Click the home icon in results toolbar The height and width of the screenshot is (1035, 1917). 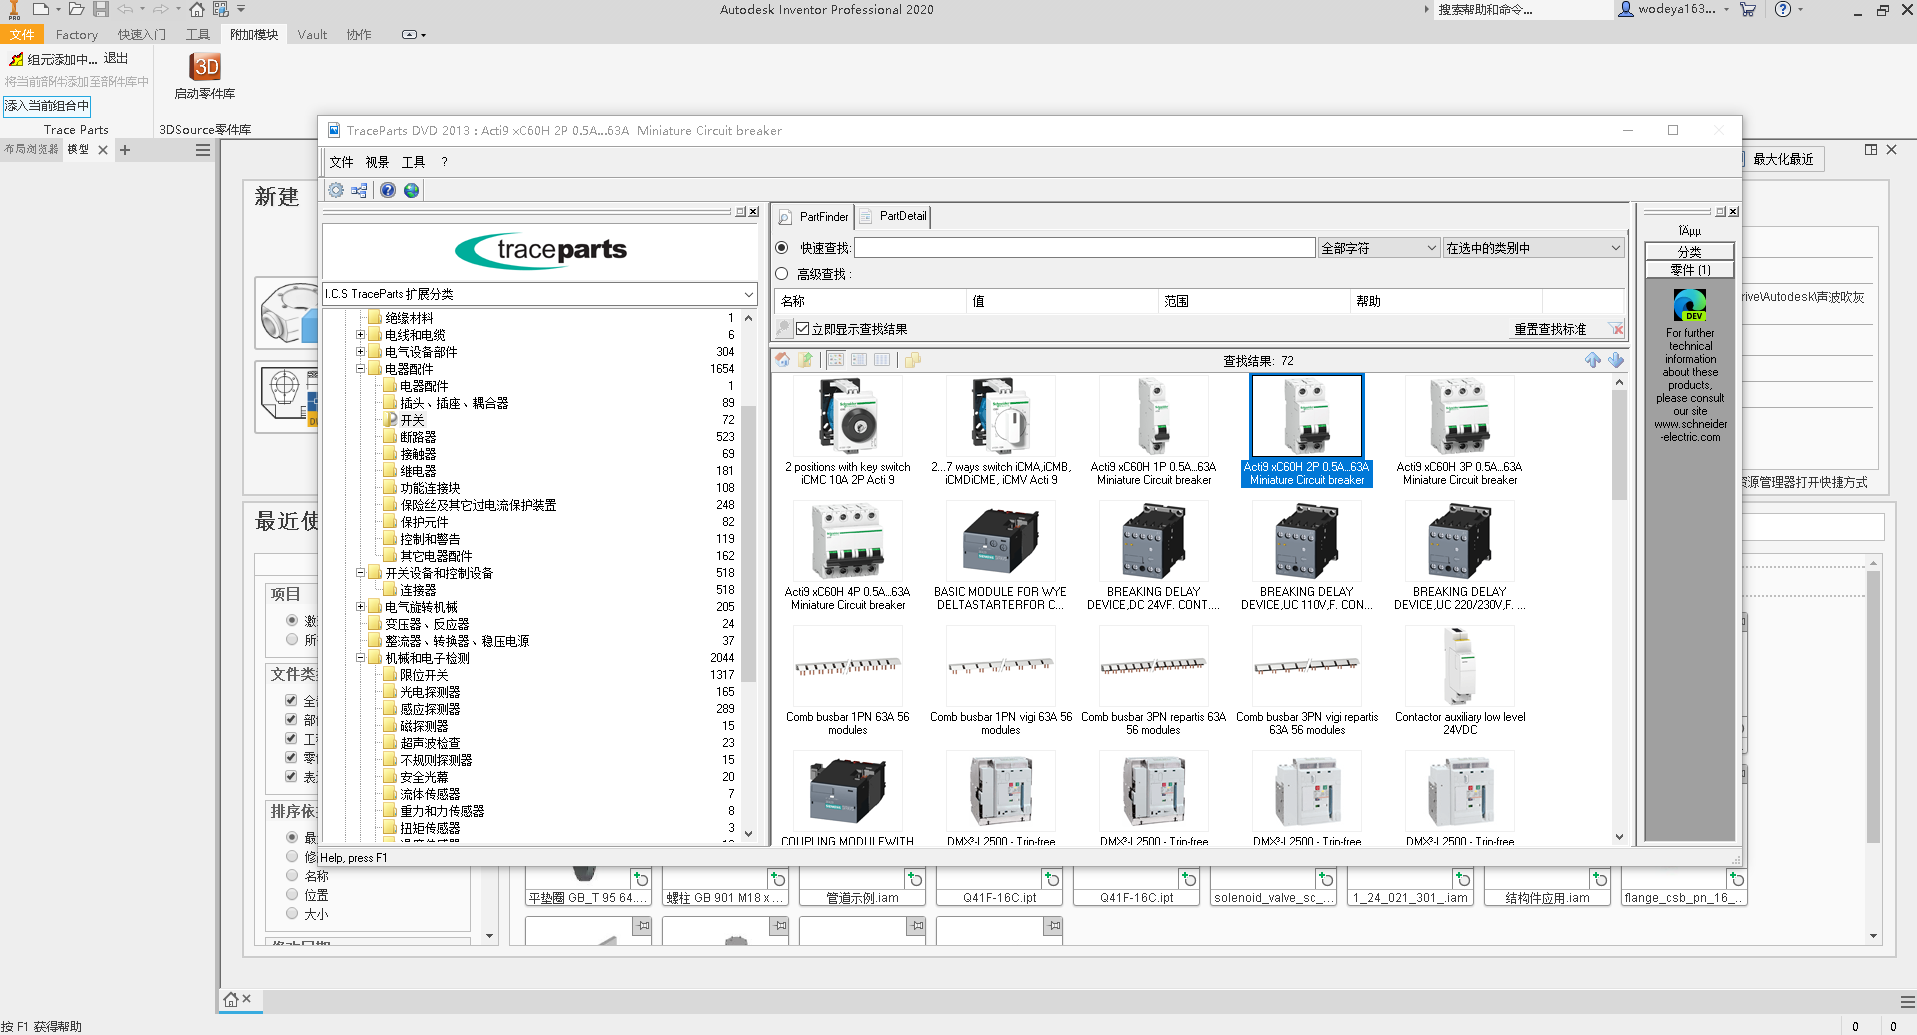783,360
